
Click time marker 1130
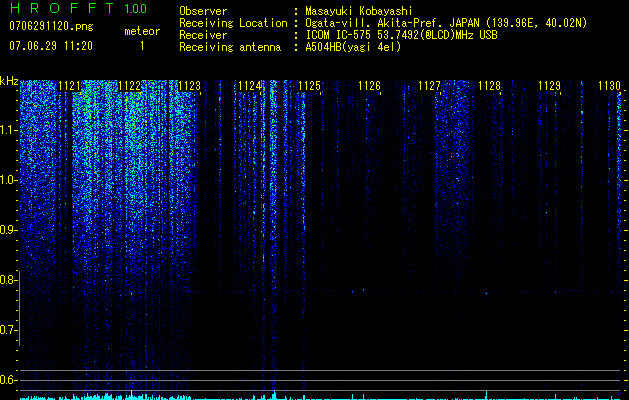[x=609, y=86]
